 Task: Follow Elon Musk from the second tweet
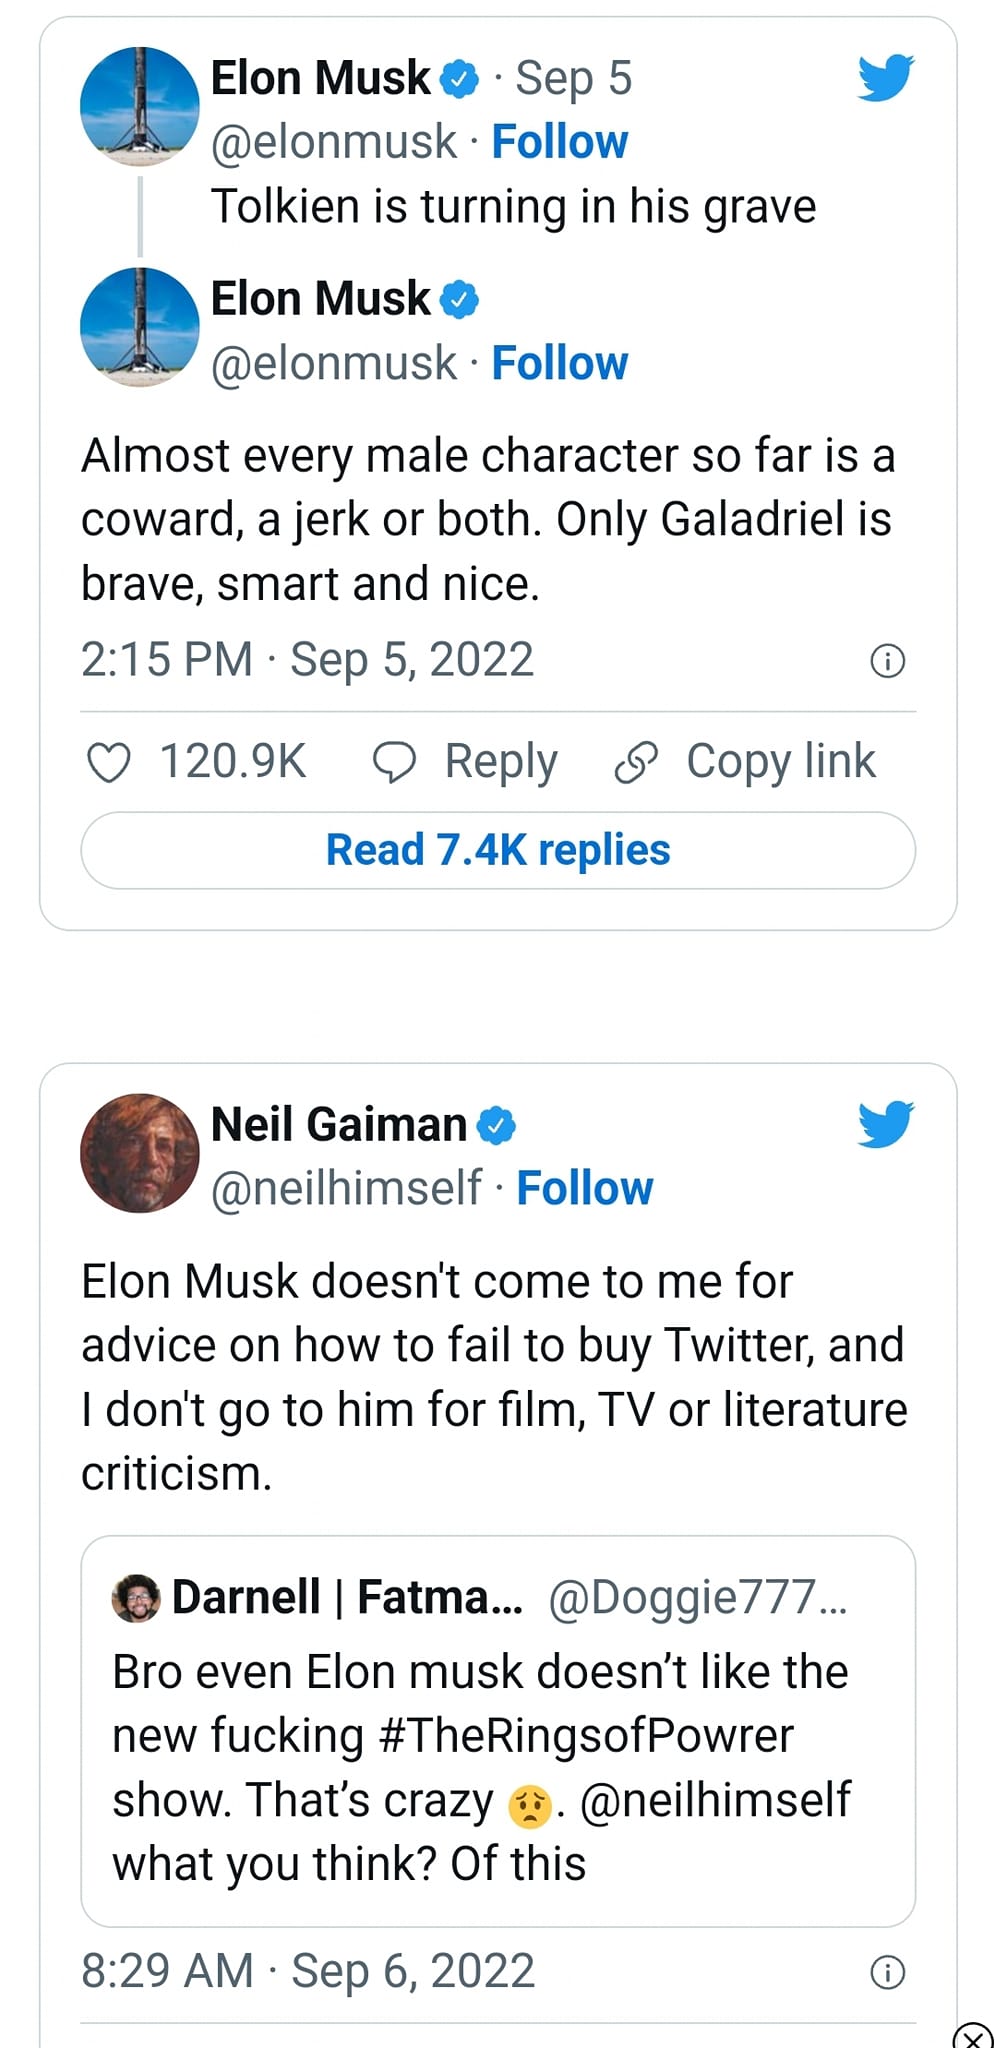pos(560,363)
